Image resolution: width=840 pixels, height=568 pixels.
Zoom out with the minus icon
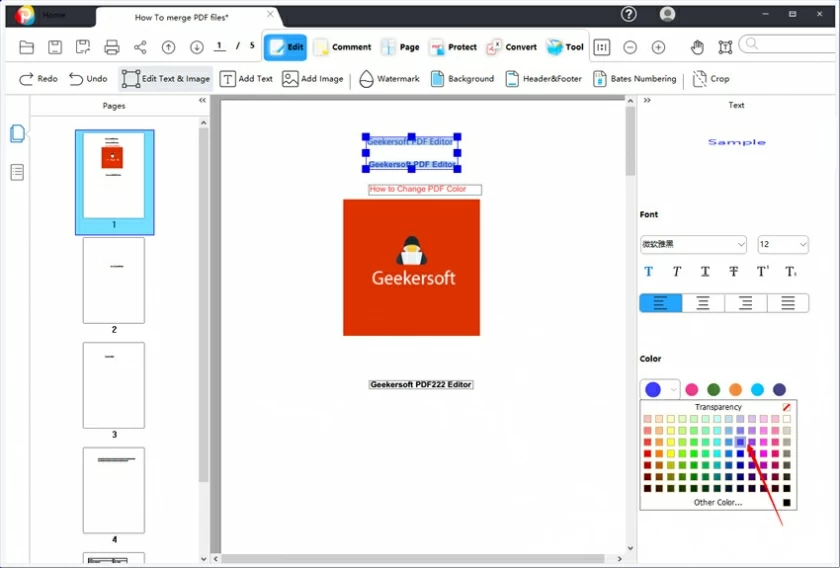(630, 47)
